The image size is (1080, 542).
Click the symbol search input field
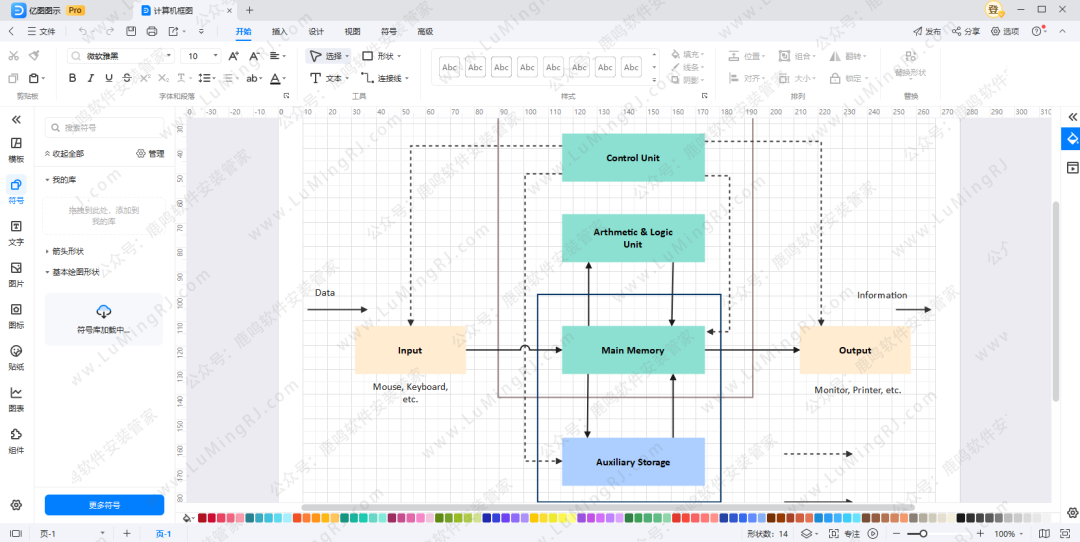click(110, 128)
